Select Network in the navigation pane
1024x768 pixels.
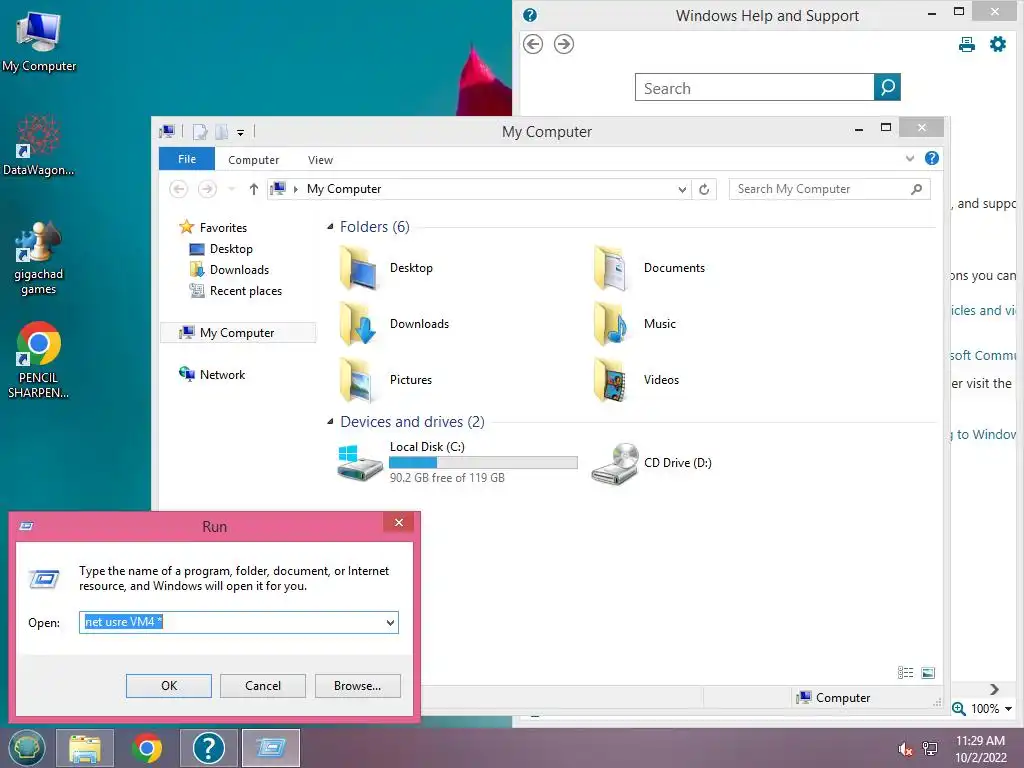point(212,374)
